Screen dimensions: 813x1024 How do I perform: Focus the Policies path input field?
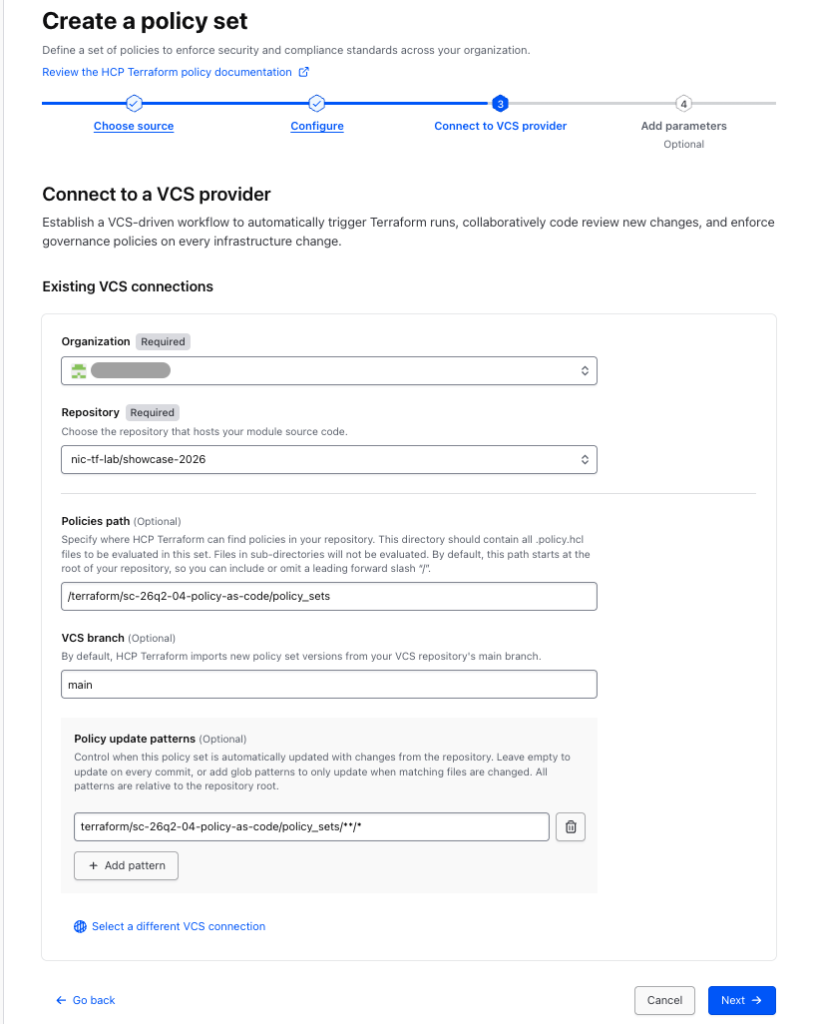[x=329, y=596]
